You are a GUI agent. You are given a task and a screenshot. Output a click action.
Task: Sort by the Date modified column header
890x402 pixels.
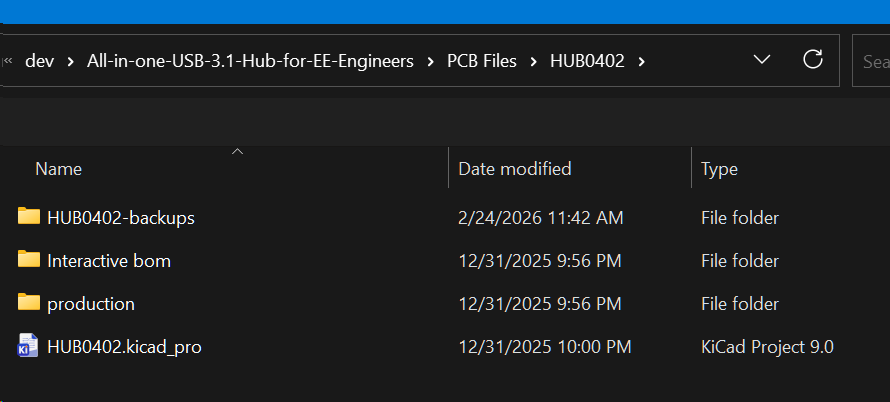point(514,169)
